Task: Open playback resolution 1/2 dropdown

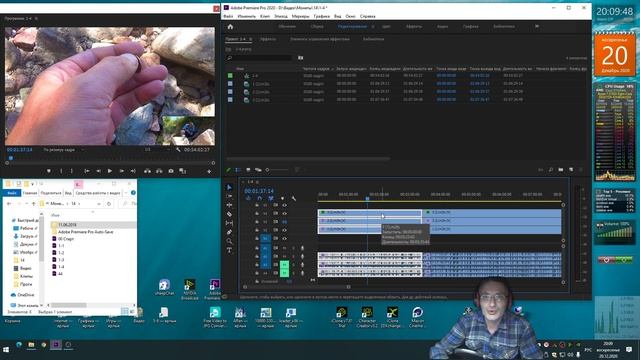Action: (157, 150)
